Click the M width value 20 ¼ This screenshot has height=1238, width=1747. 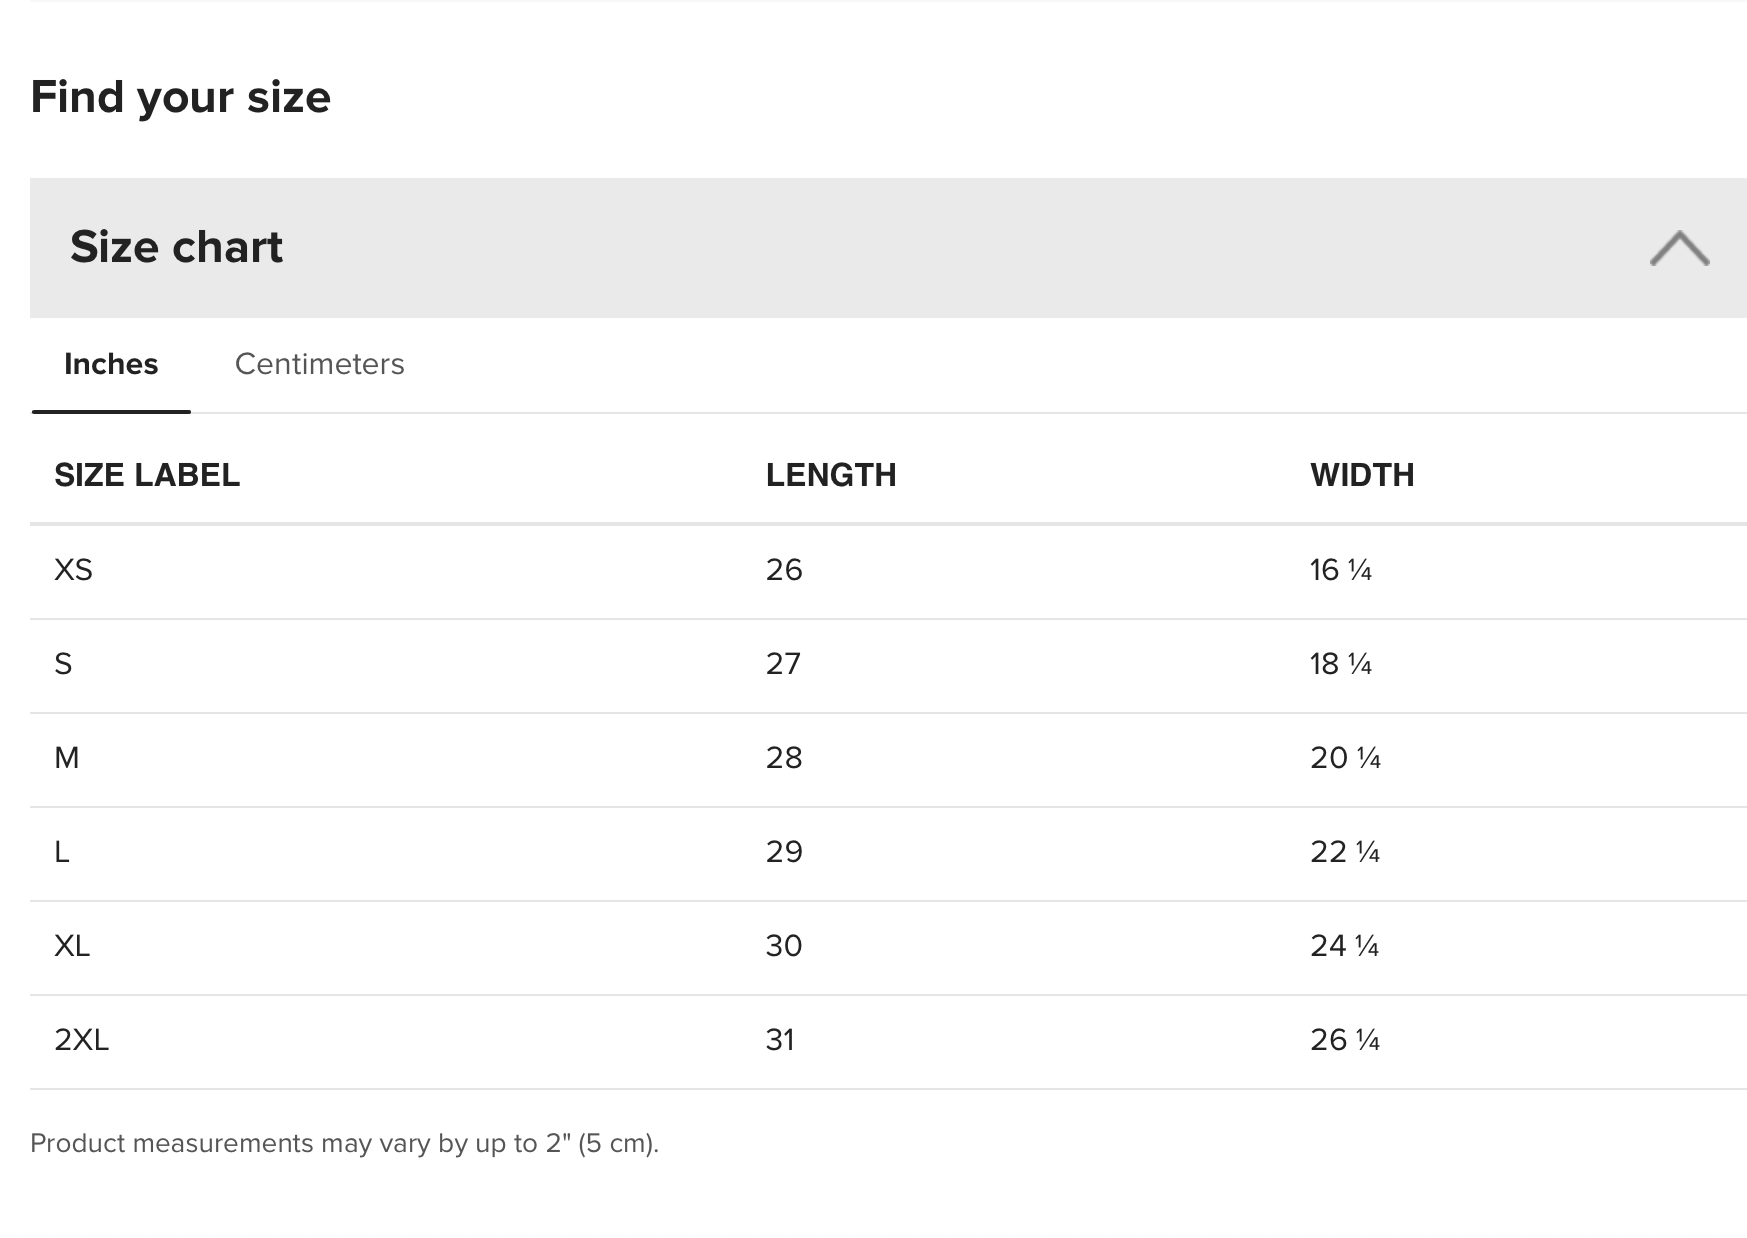coord(1345,758)
